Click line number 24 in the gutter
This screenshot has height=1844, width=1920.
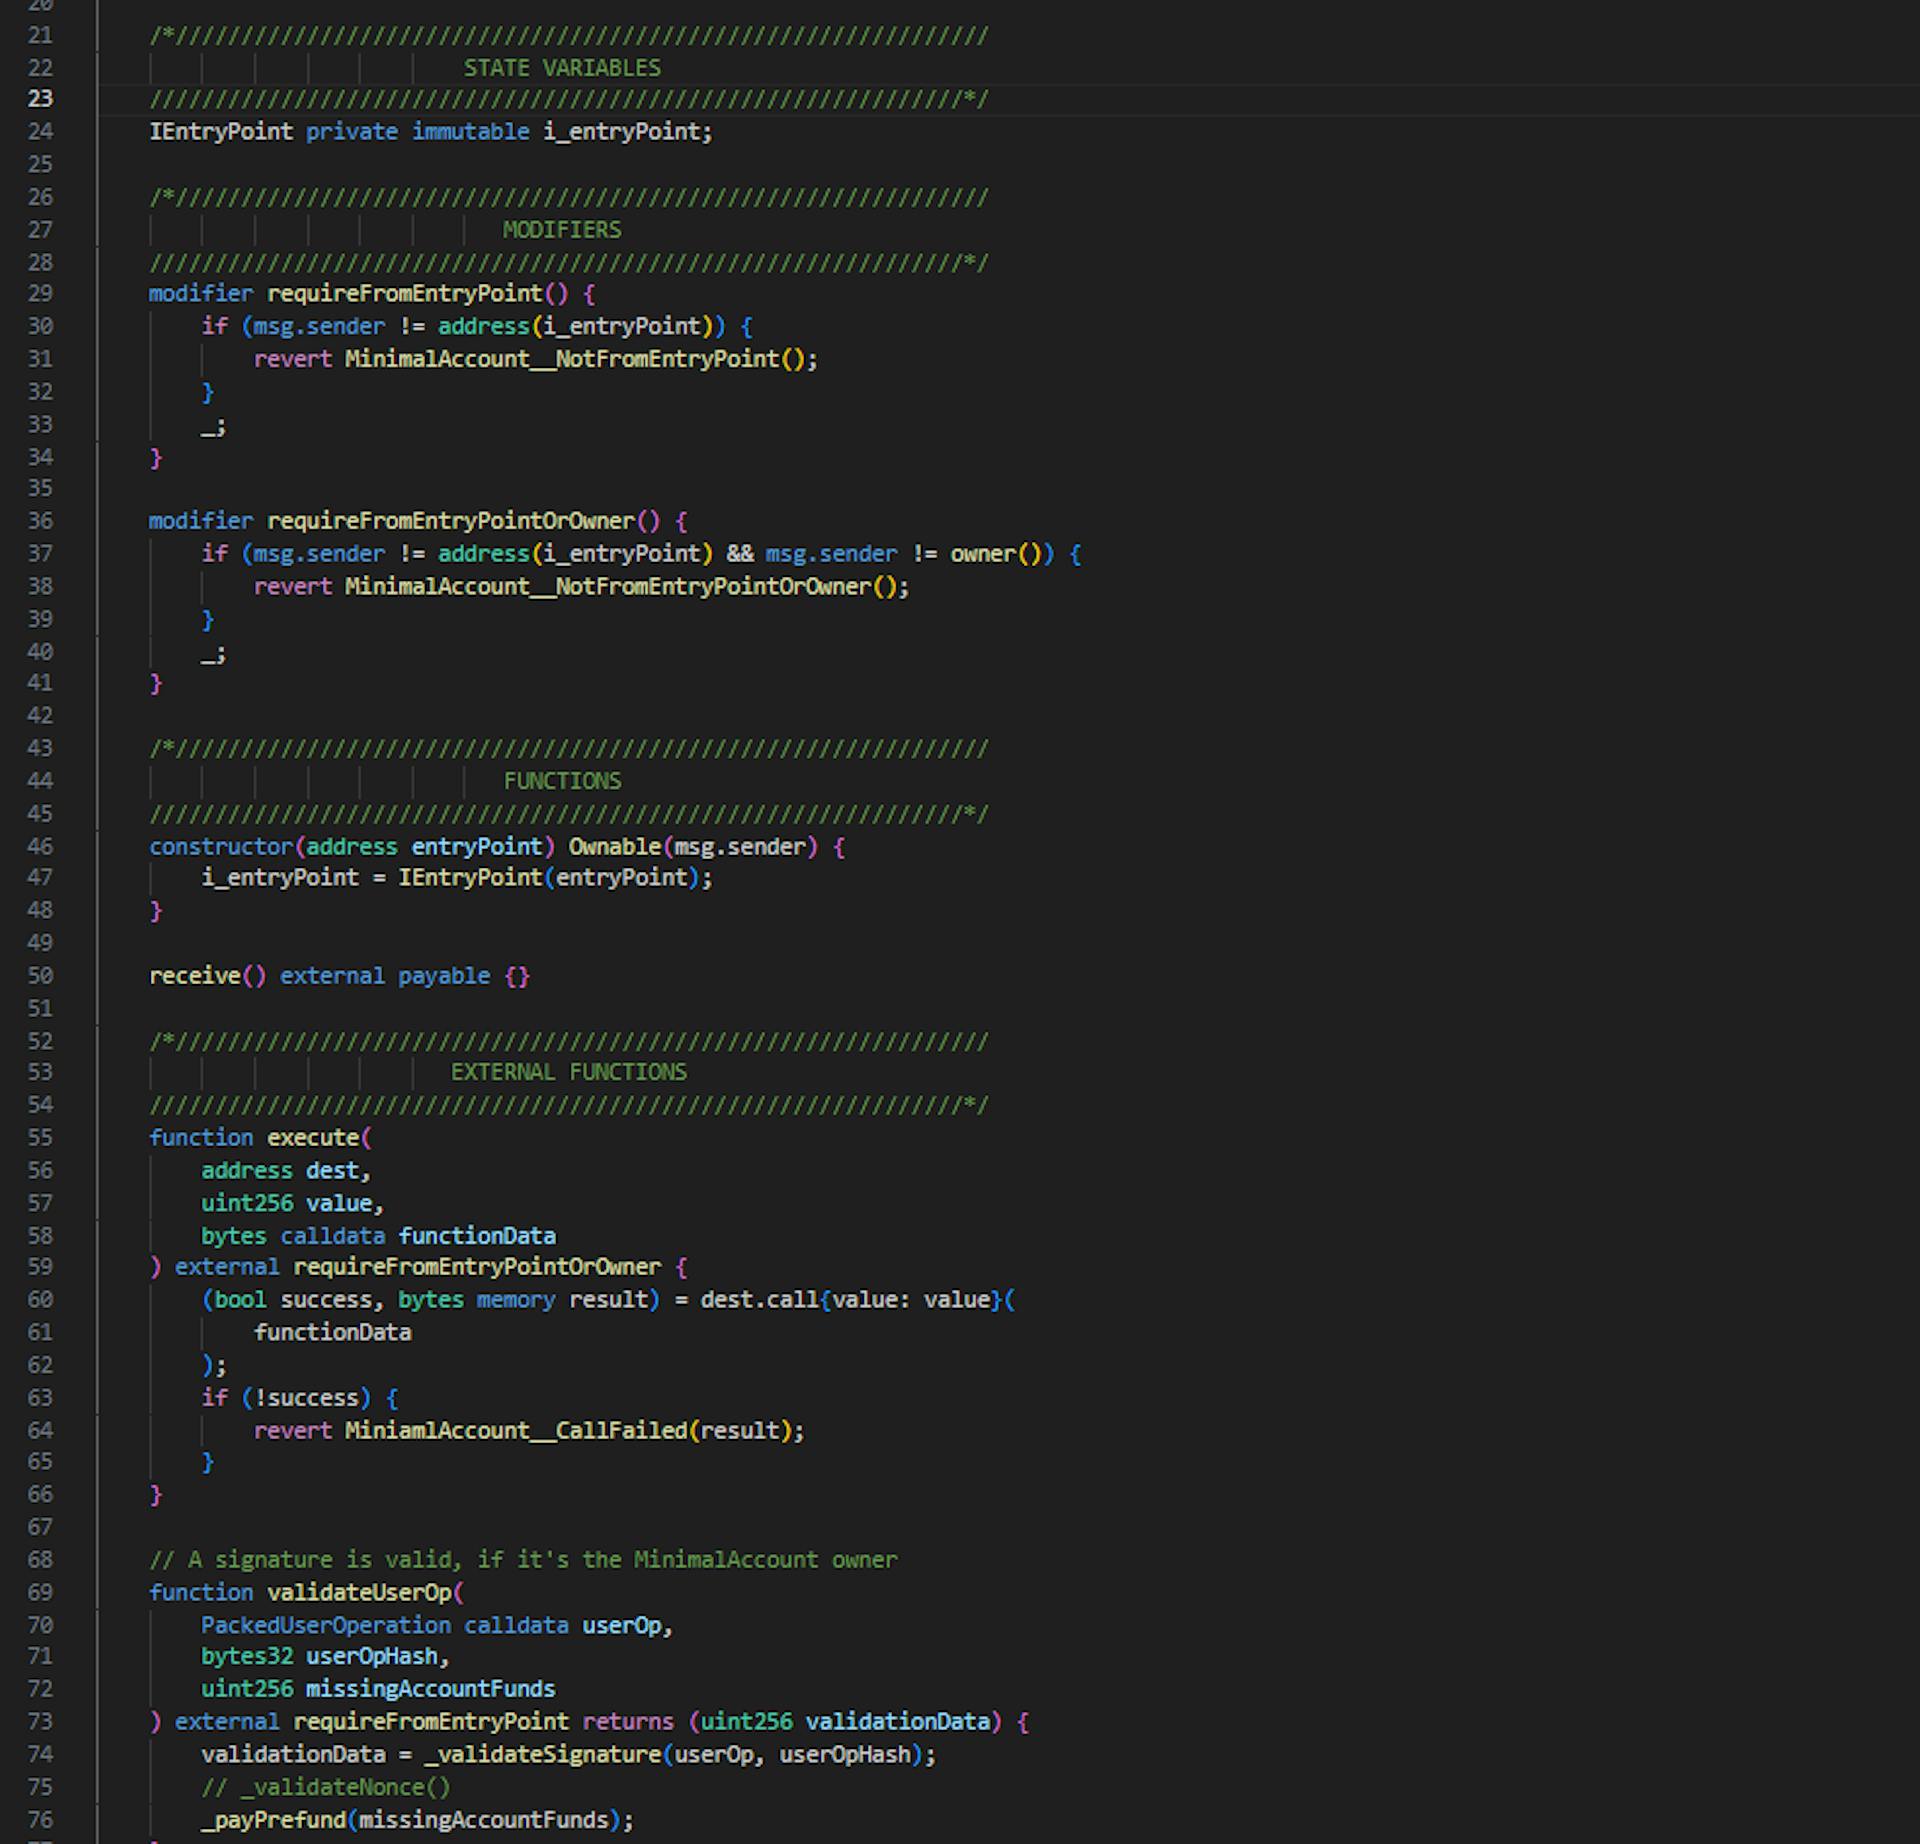[x=40, y=131]
